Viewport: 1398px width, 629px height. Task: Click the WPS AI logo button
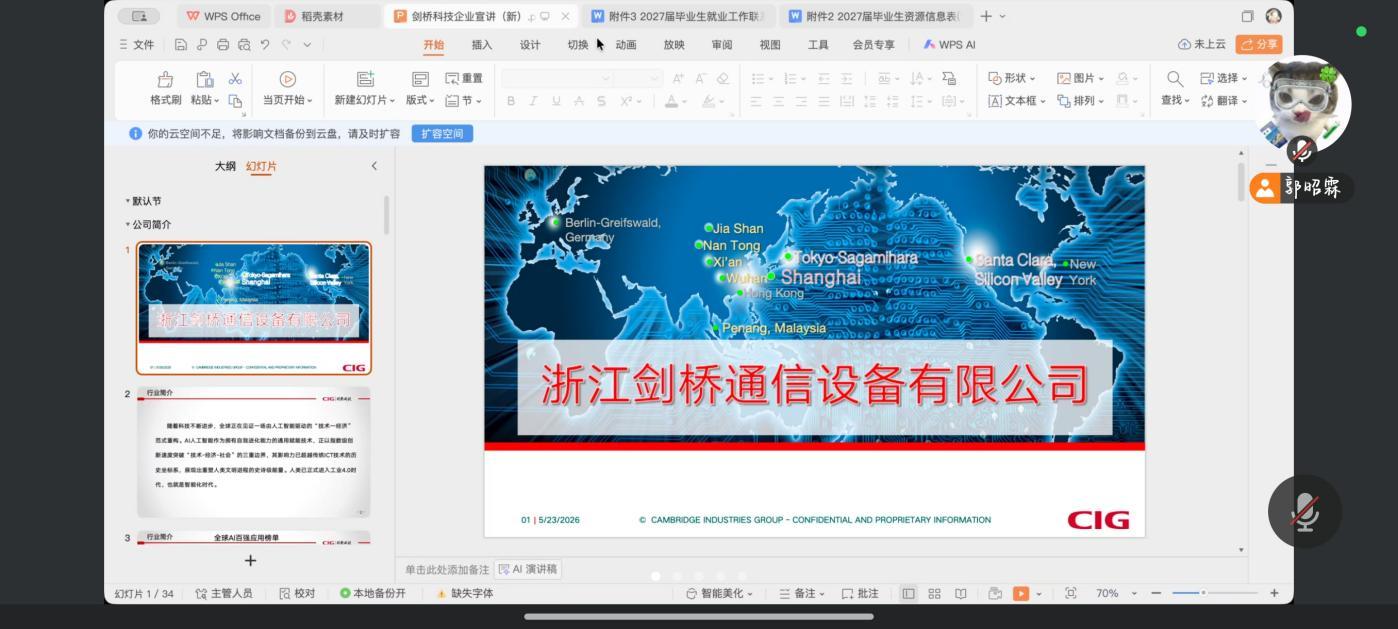949,45
